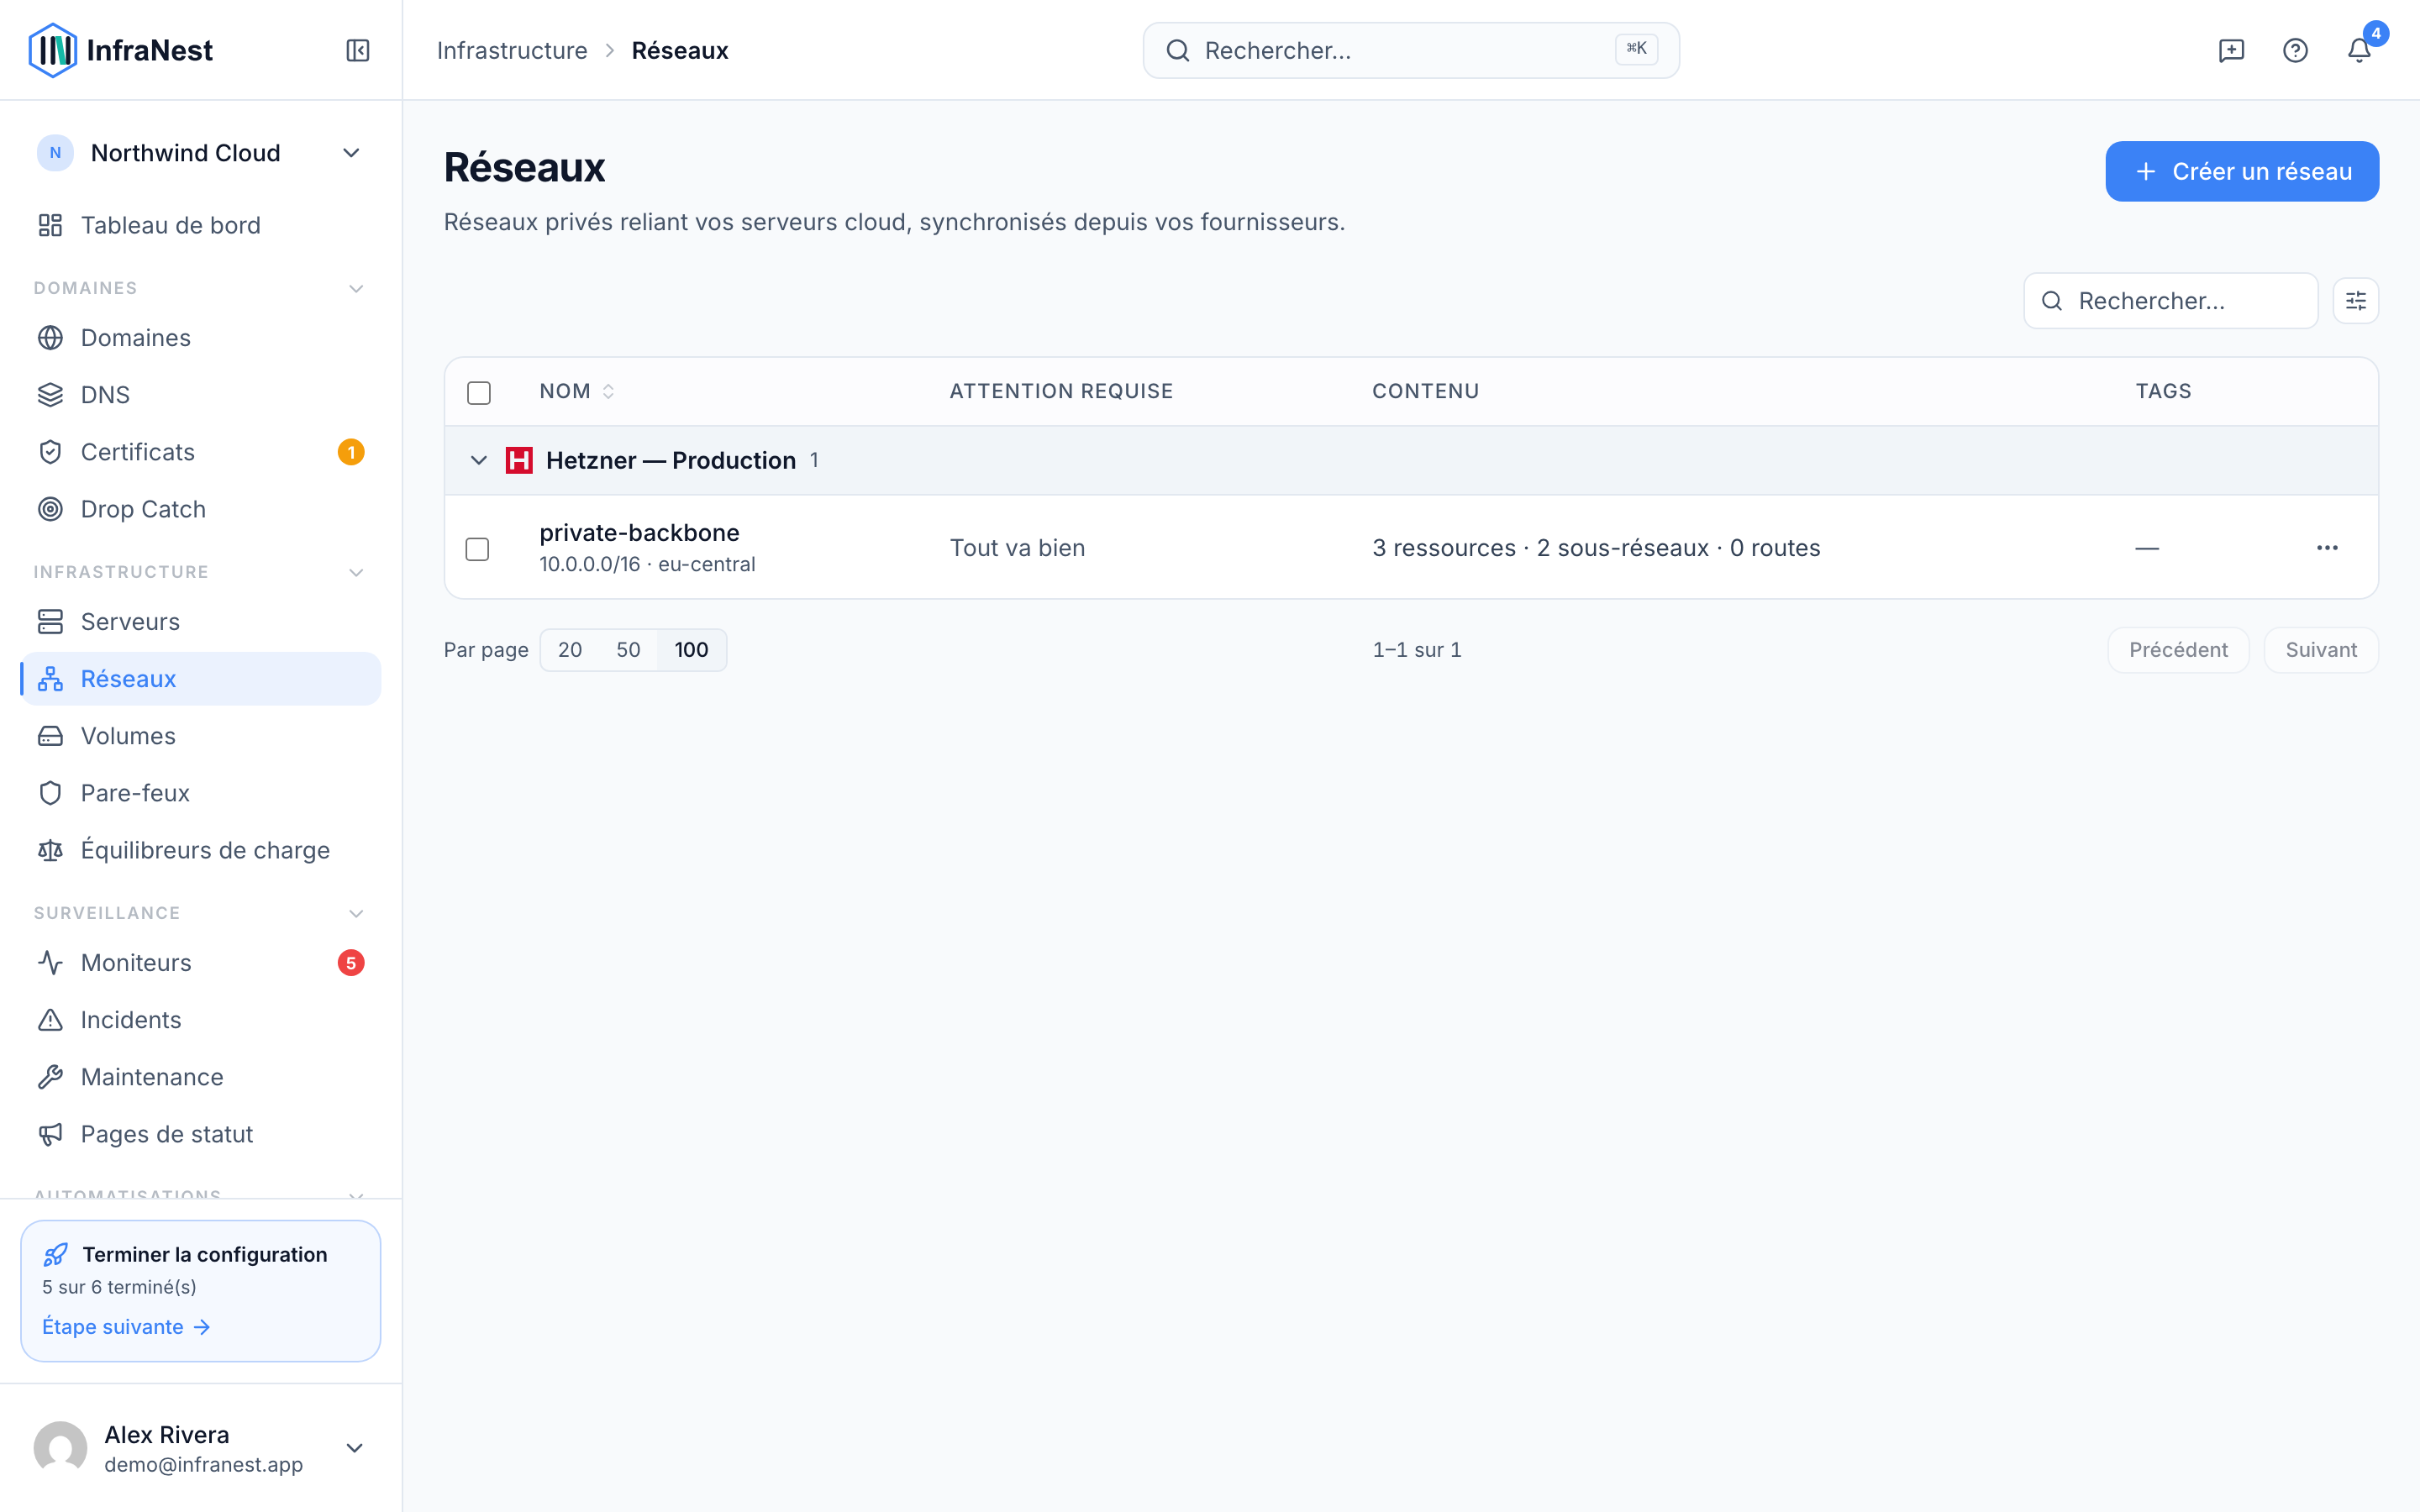This screenshot has height=1512, width=2420.
Task: Toggle the select-all checkbox in table header
Action: click(479, 393)
